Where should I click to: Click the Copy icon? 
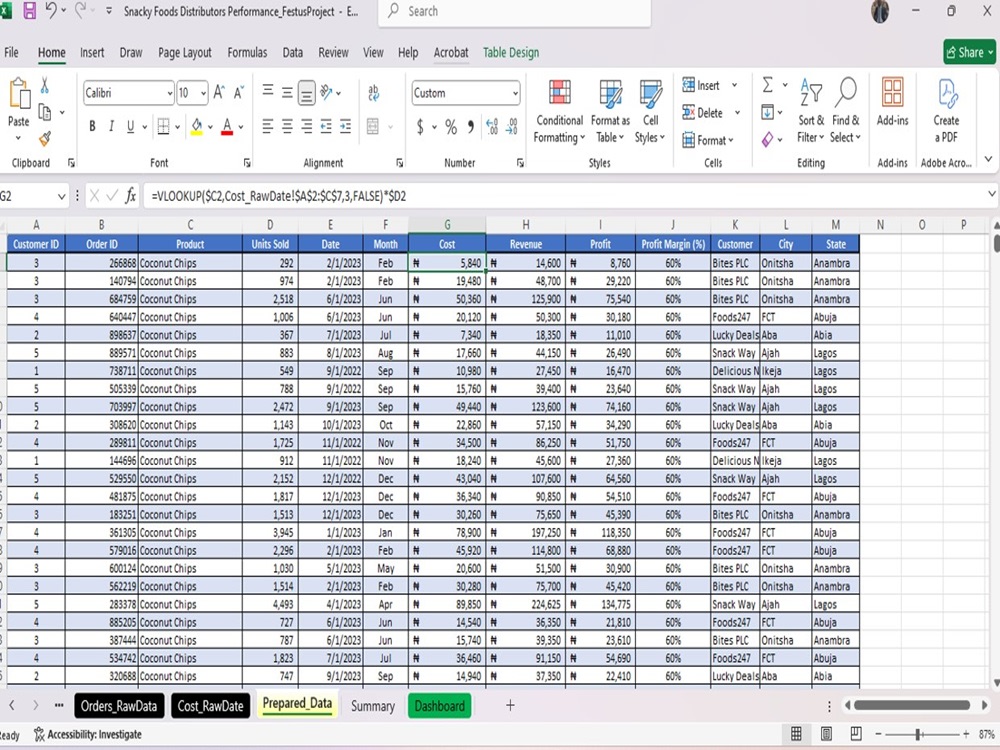pos(45,112)
